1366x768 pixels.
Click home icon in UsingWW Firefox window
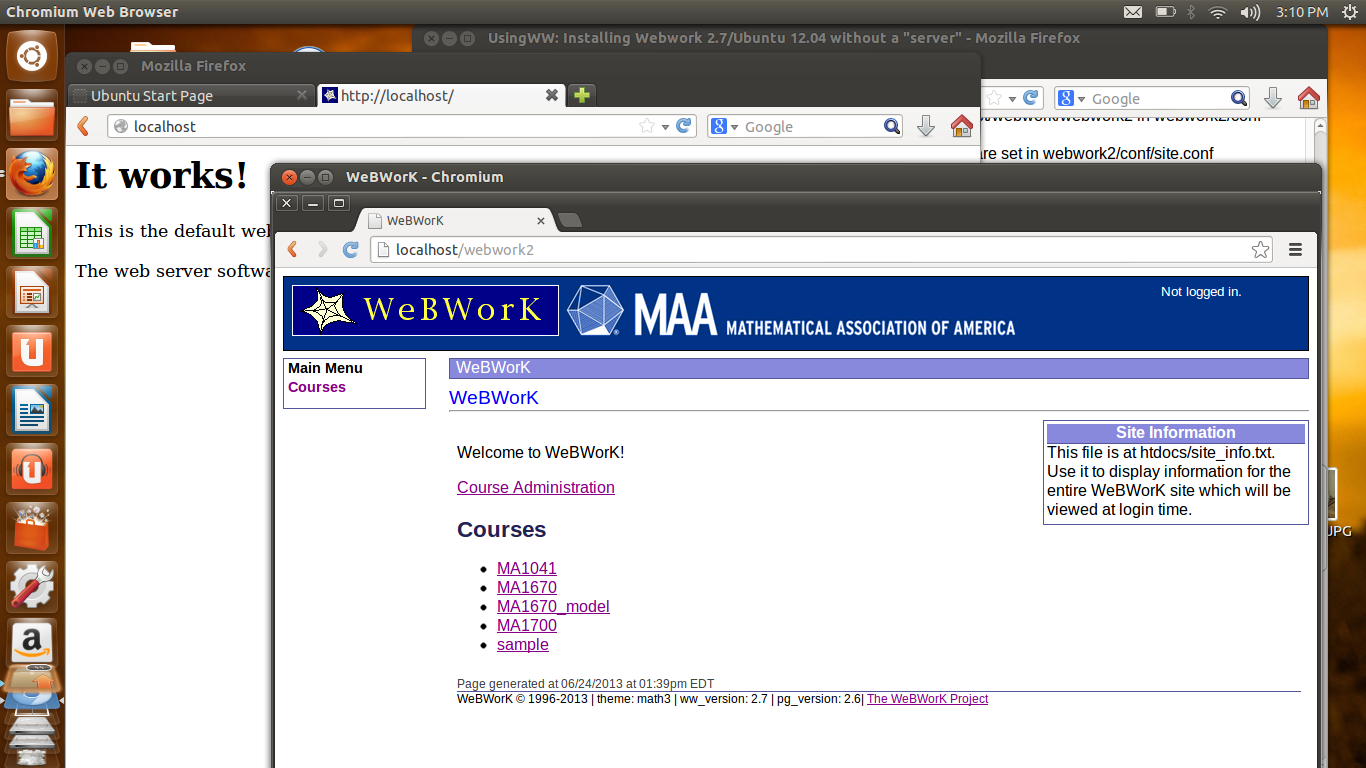(1308, 98)
